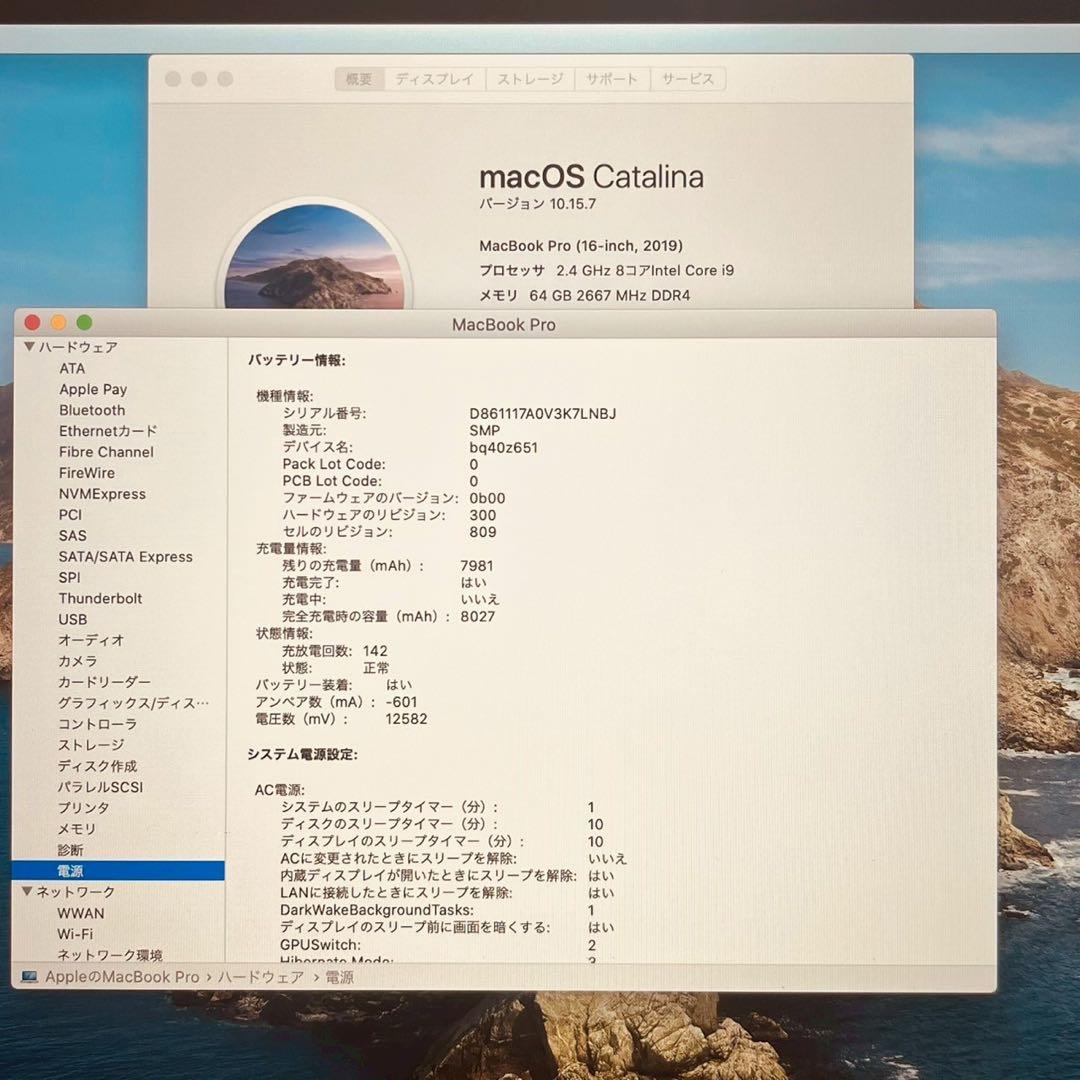Select 診断 in the sidebar
The height and width of the screenshot is (1080, 1080).
click(70, 850)
